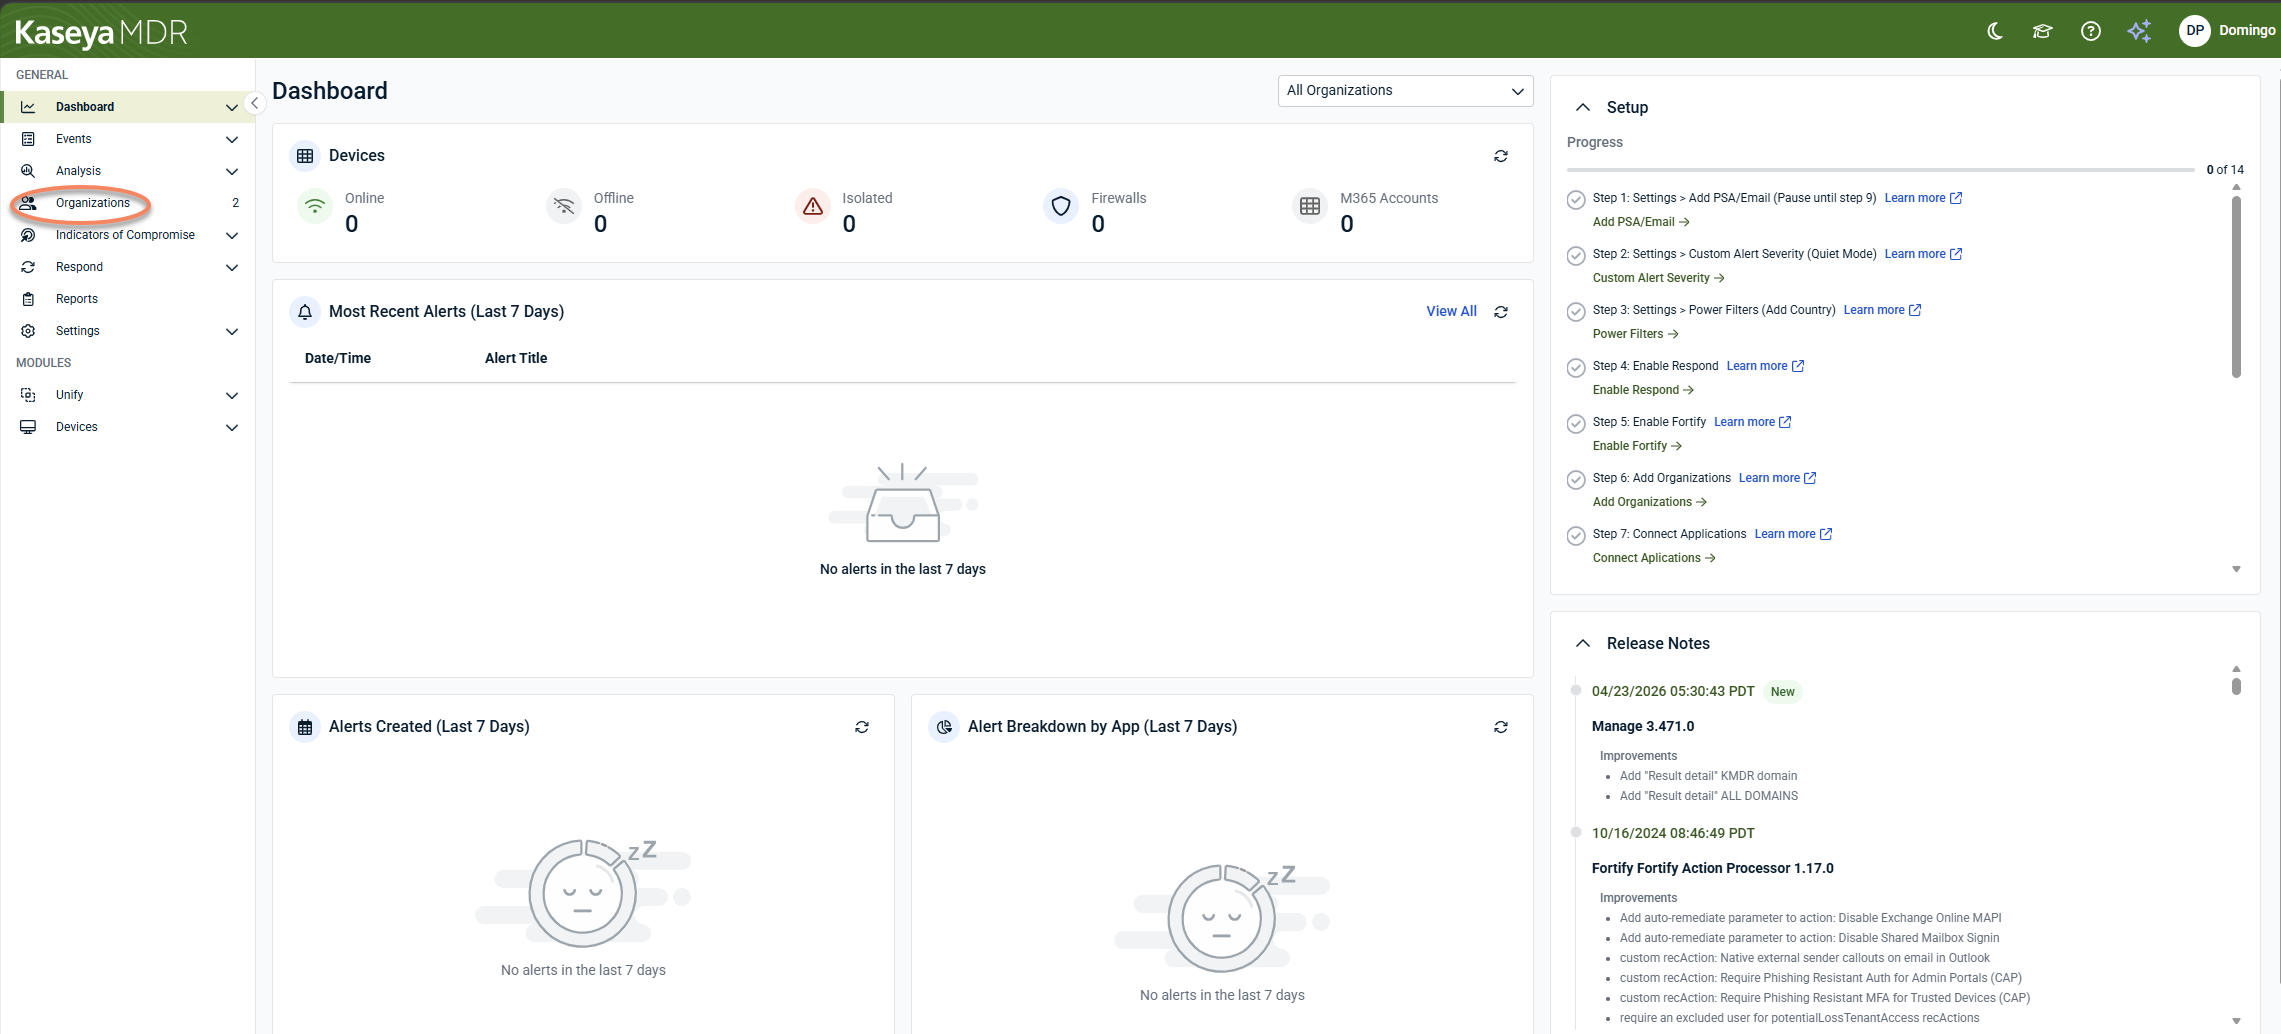Open the Power Filters link

(1636, 334)
